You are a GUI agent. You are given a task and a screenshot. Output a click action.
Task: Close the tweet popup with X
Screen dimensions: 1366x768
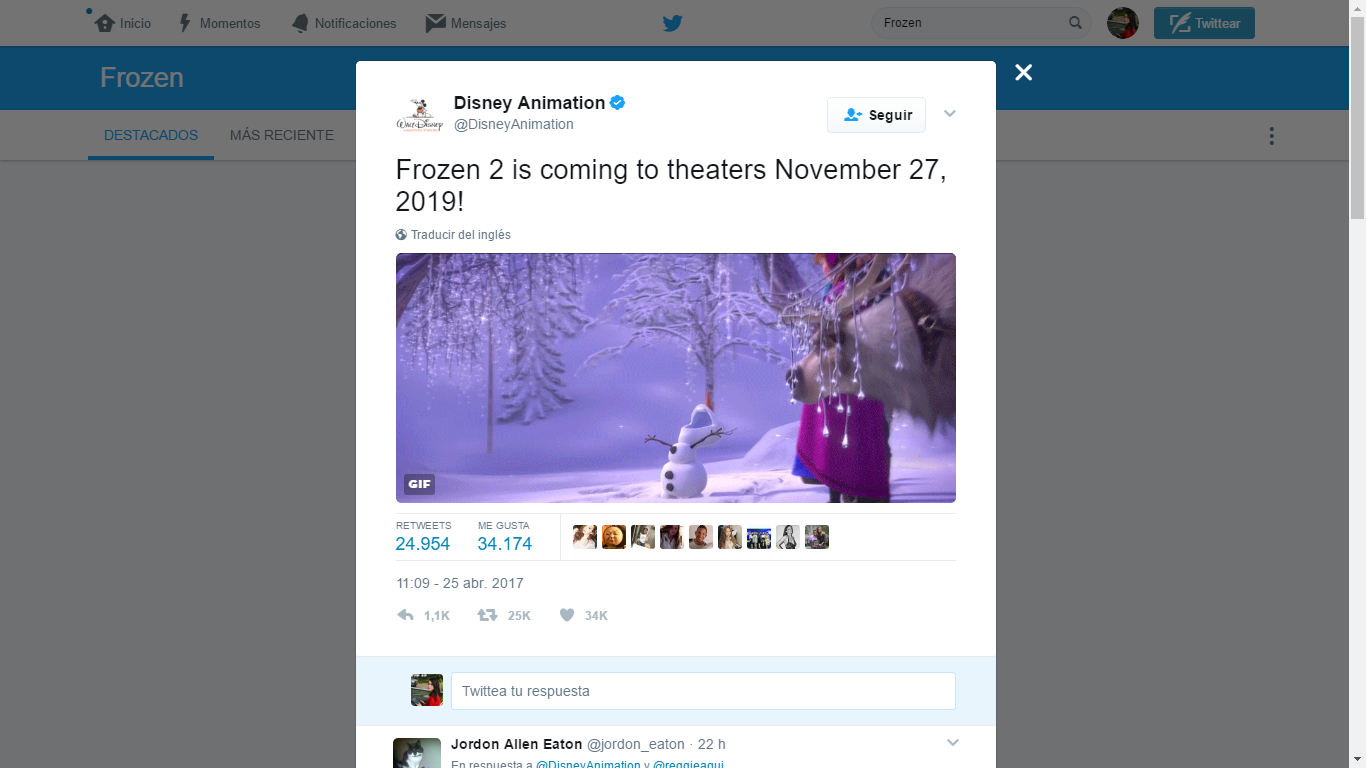pyautogui.click(x=1023, y=72)
